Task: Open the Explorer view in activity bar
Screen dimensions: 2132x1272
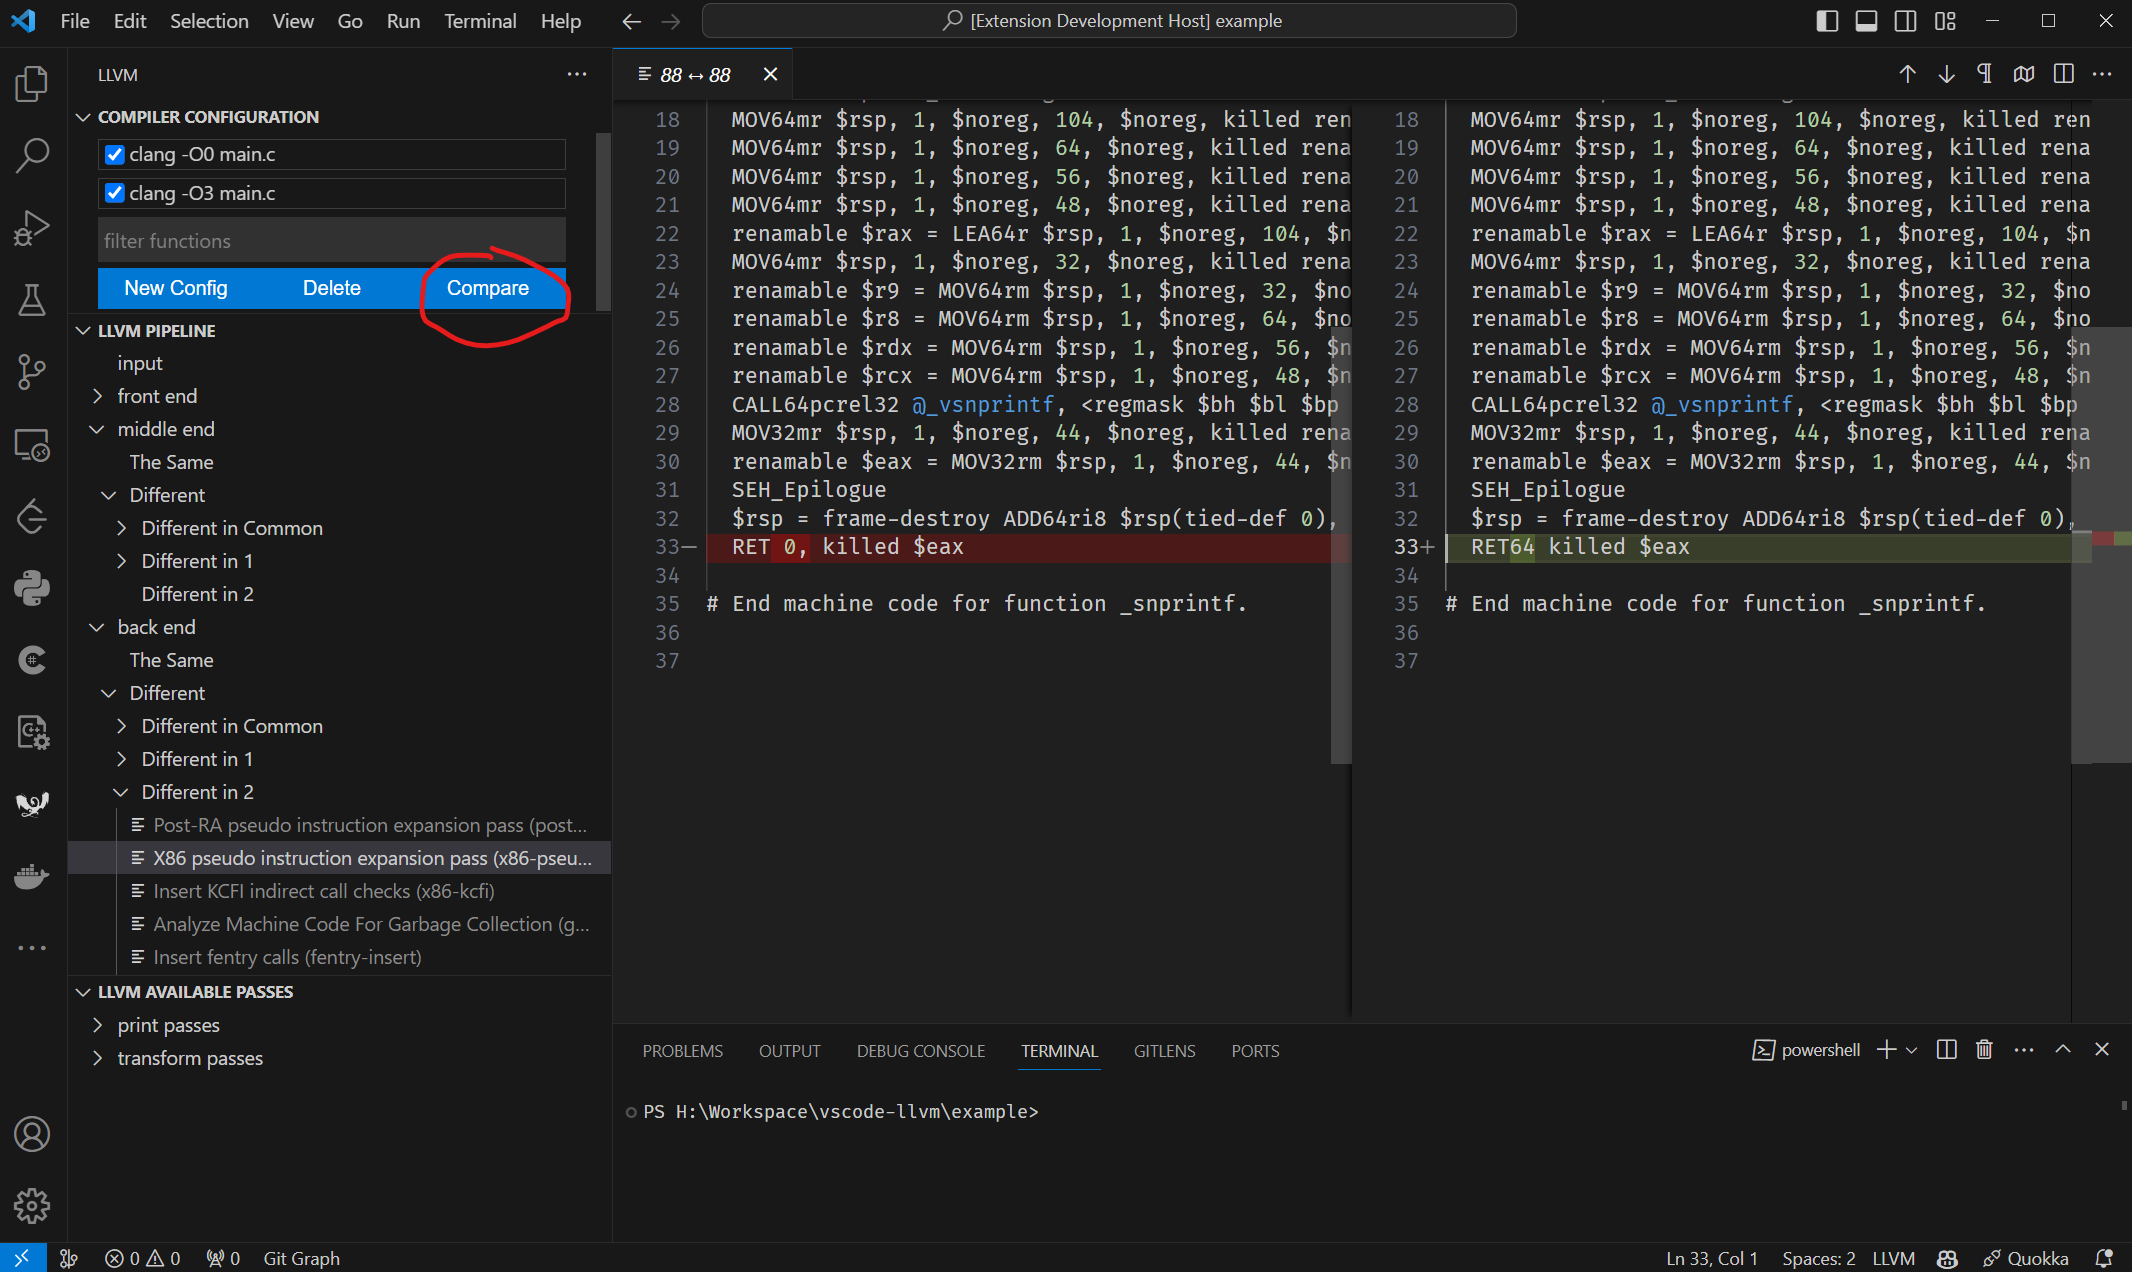Action: click(x=32, y=84)
